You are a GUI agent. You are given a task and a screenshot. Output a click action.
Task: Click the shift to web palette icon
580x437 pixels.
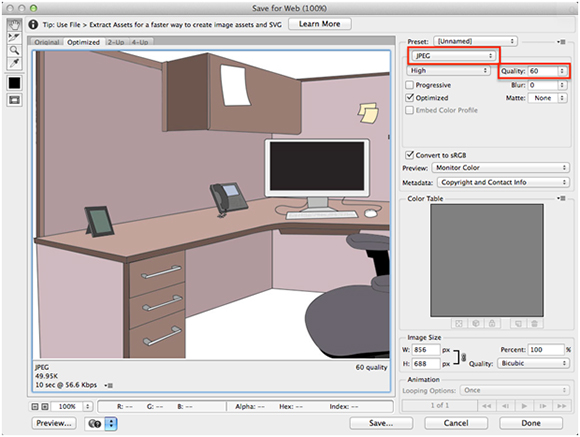tap(475, 324)
